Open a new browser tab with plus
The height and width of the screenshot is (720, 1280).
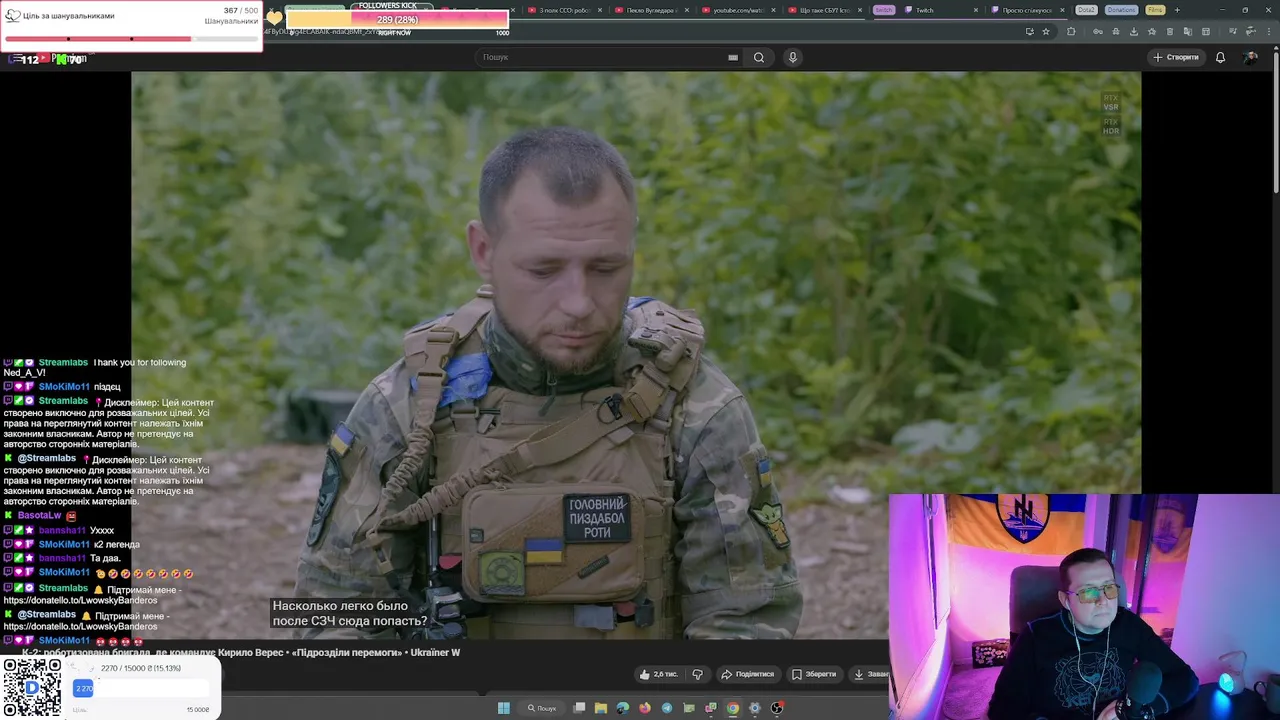(x=1177, y=10)
